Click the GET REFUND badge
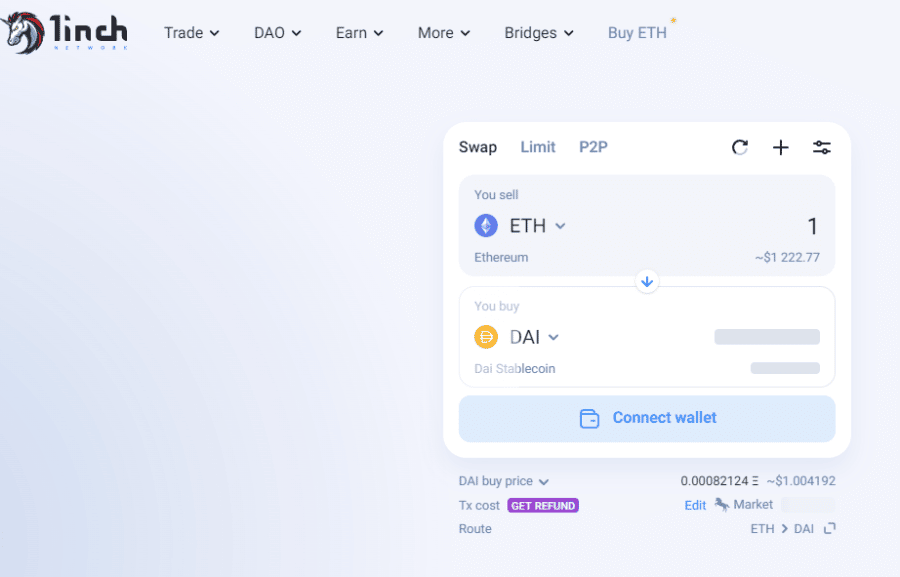 click(x=543, y=505)
